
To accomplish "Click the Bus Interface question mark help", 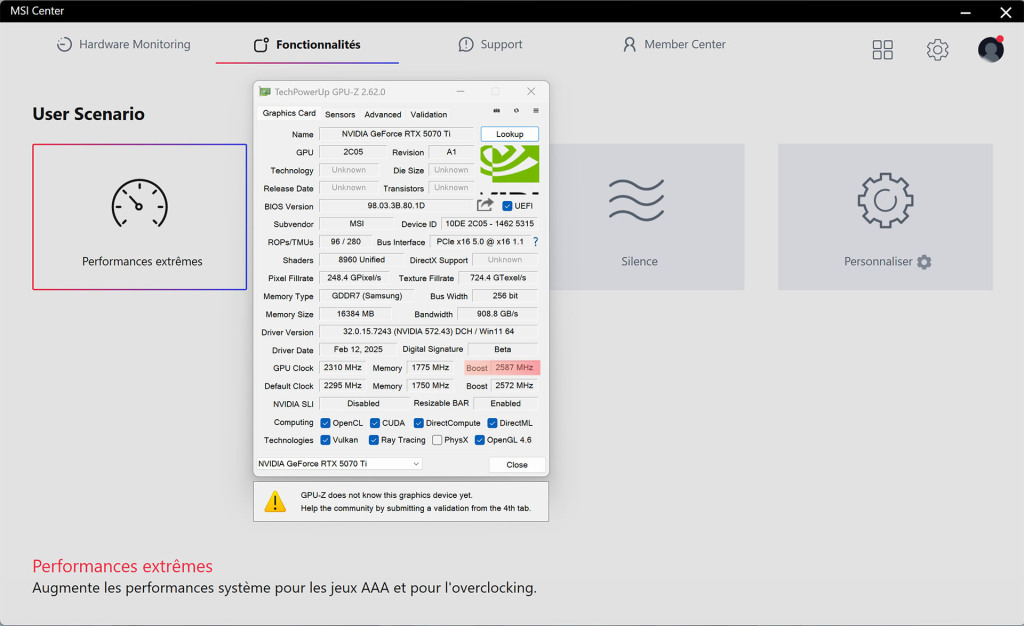I will 536,242.
